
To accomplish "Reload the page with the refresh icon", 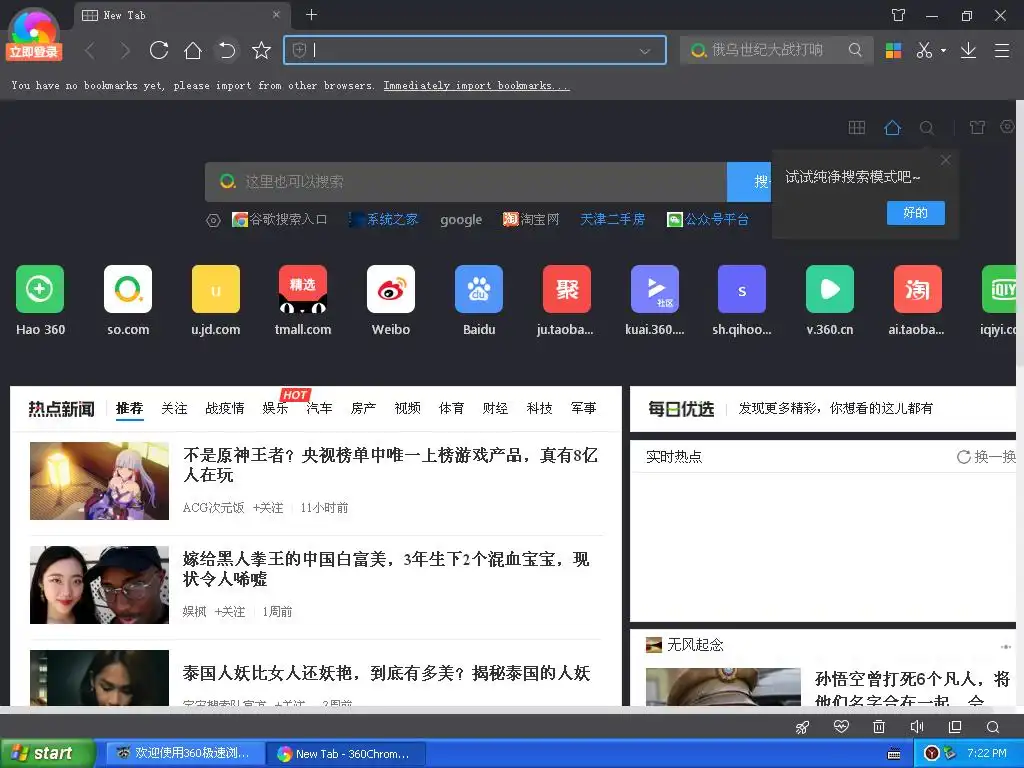I will pos(159,50).
